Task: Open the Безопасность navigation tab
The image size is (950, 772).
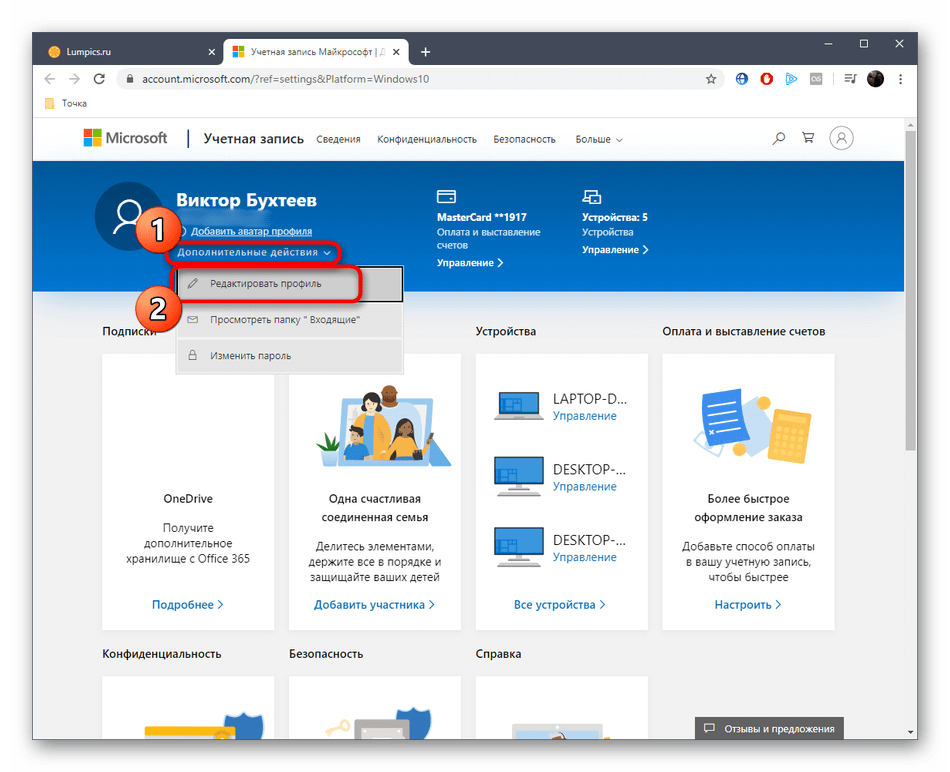Action: [x=524, y=139]
